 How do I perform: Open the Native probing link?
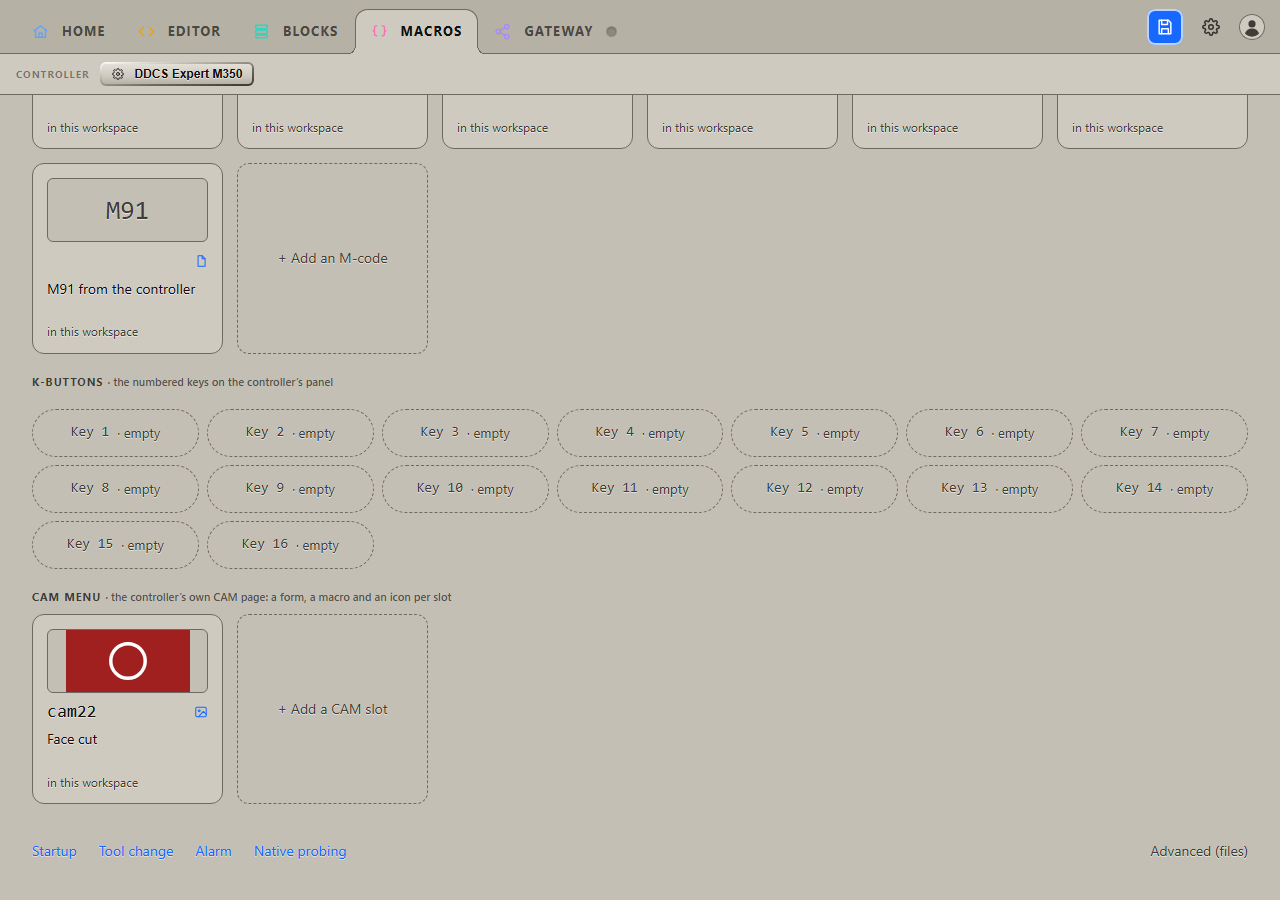pyautogui.click(x=300, y=851)
